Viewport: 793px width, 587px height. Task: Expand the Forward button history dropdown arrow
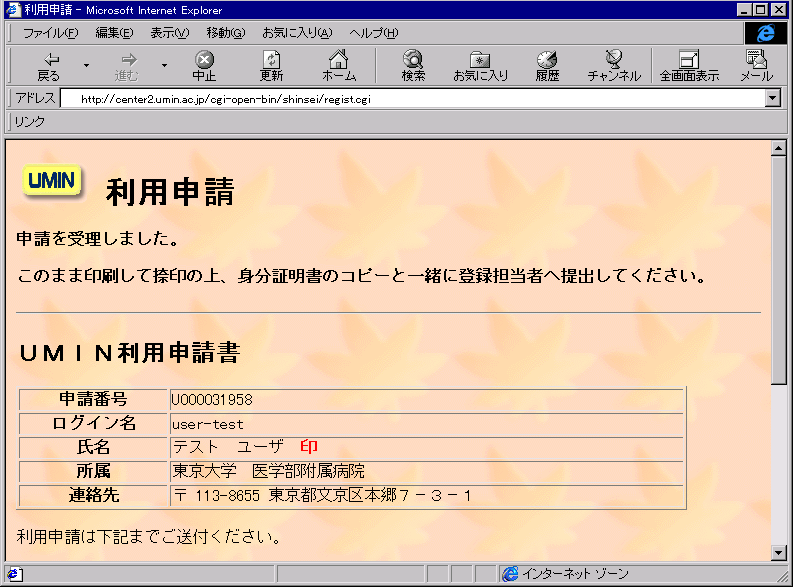(x=164, y=66)
